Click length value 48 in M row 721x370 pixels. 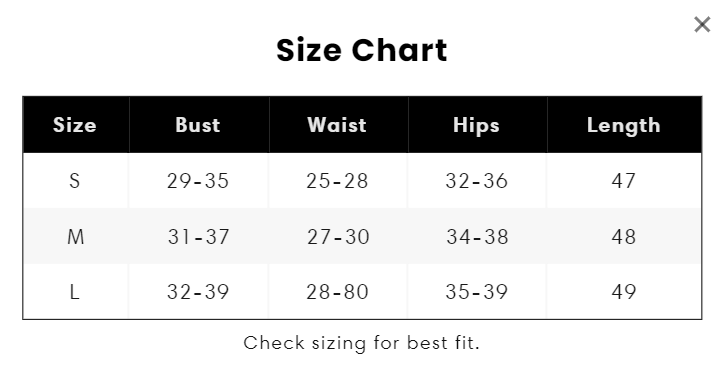coord(624,237)
